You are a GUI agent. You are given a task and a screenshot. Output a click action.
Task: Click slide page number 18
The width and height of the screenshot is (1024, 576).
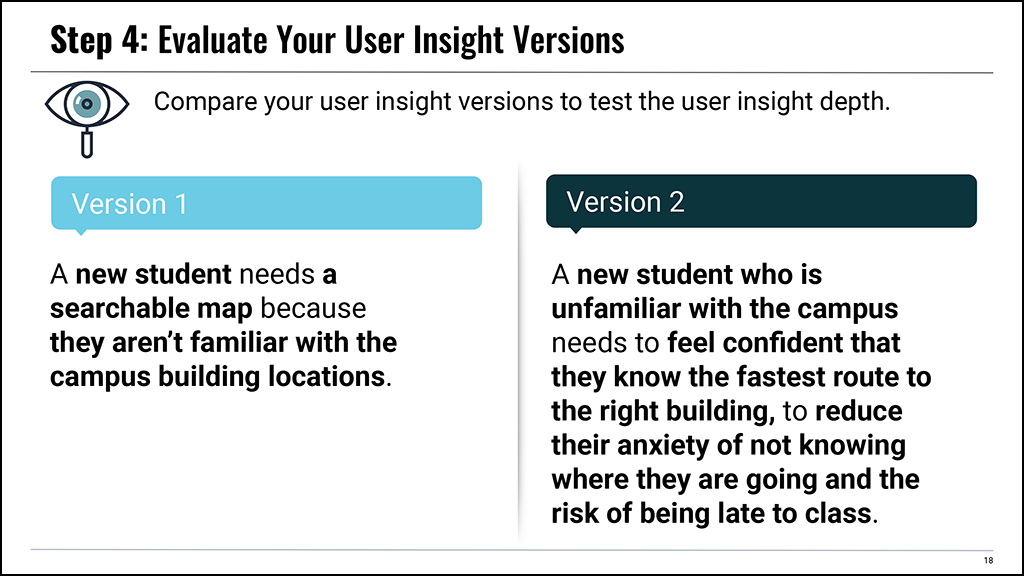point(988,560)
